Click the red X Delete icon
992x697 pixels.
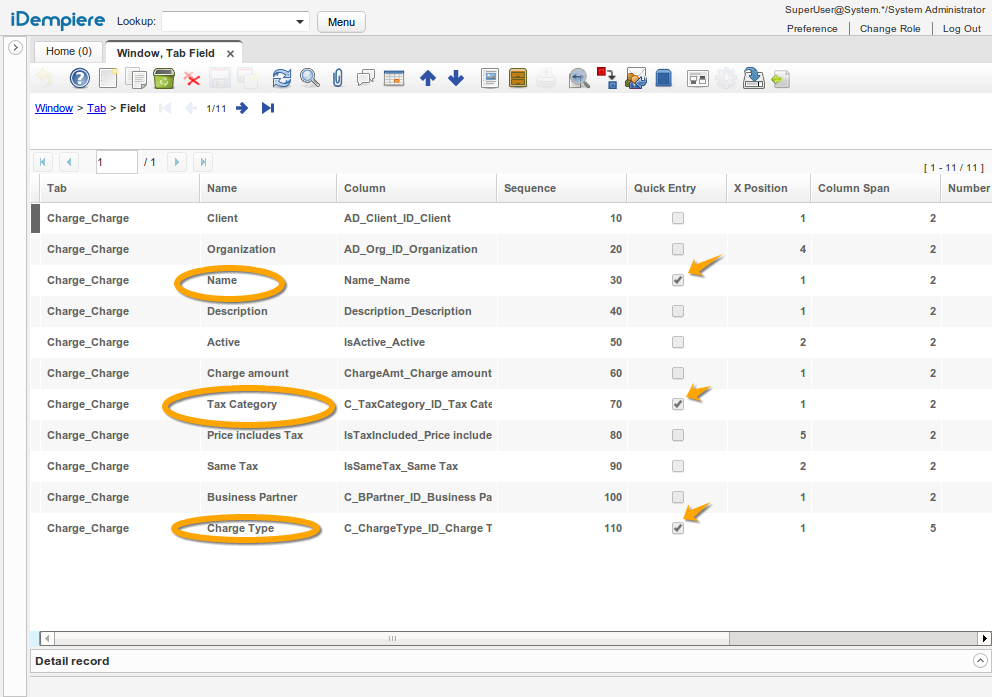coord(192,78)
